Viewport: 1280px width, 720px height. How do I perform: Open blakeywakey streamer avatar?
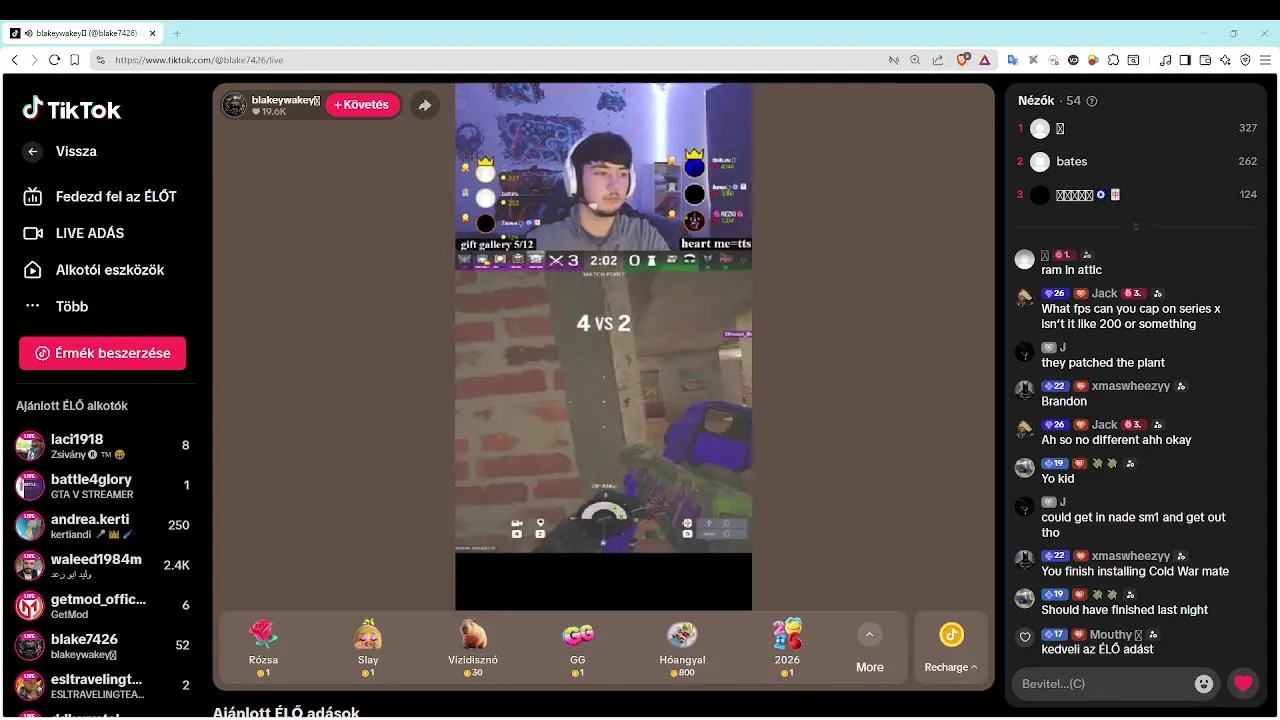pos(234,105)
